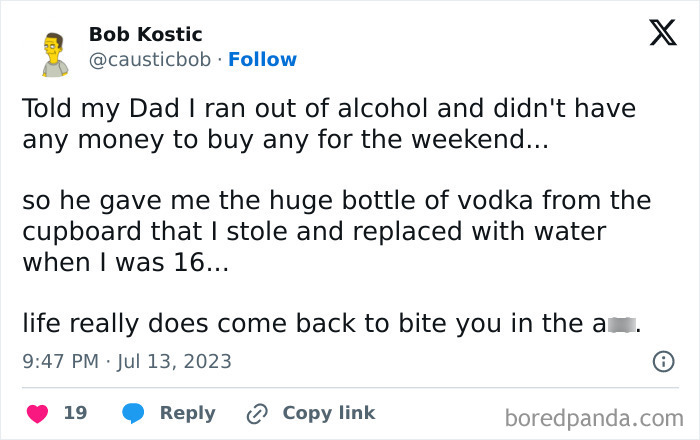The image size is (700, 440).
Task: Open the tweet info circle icon
Action: (x=662, y=361)
